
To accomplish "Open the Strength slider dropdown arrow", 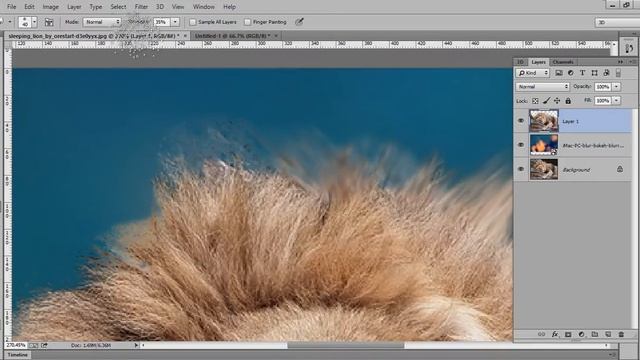I will (x=175, y=22).
